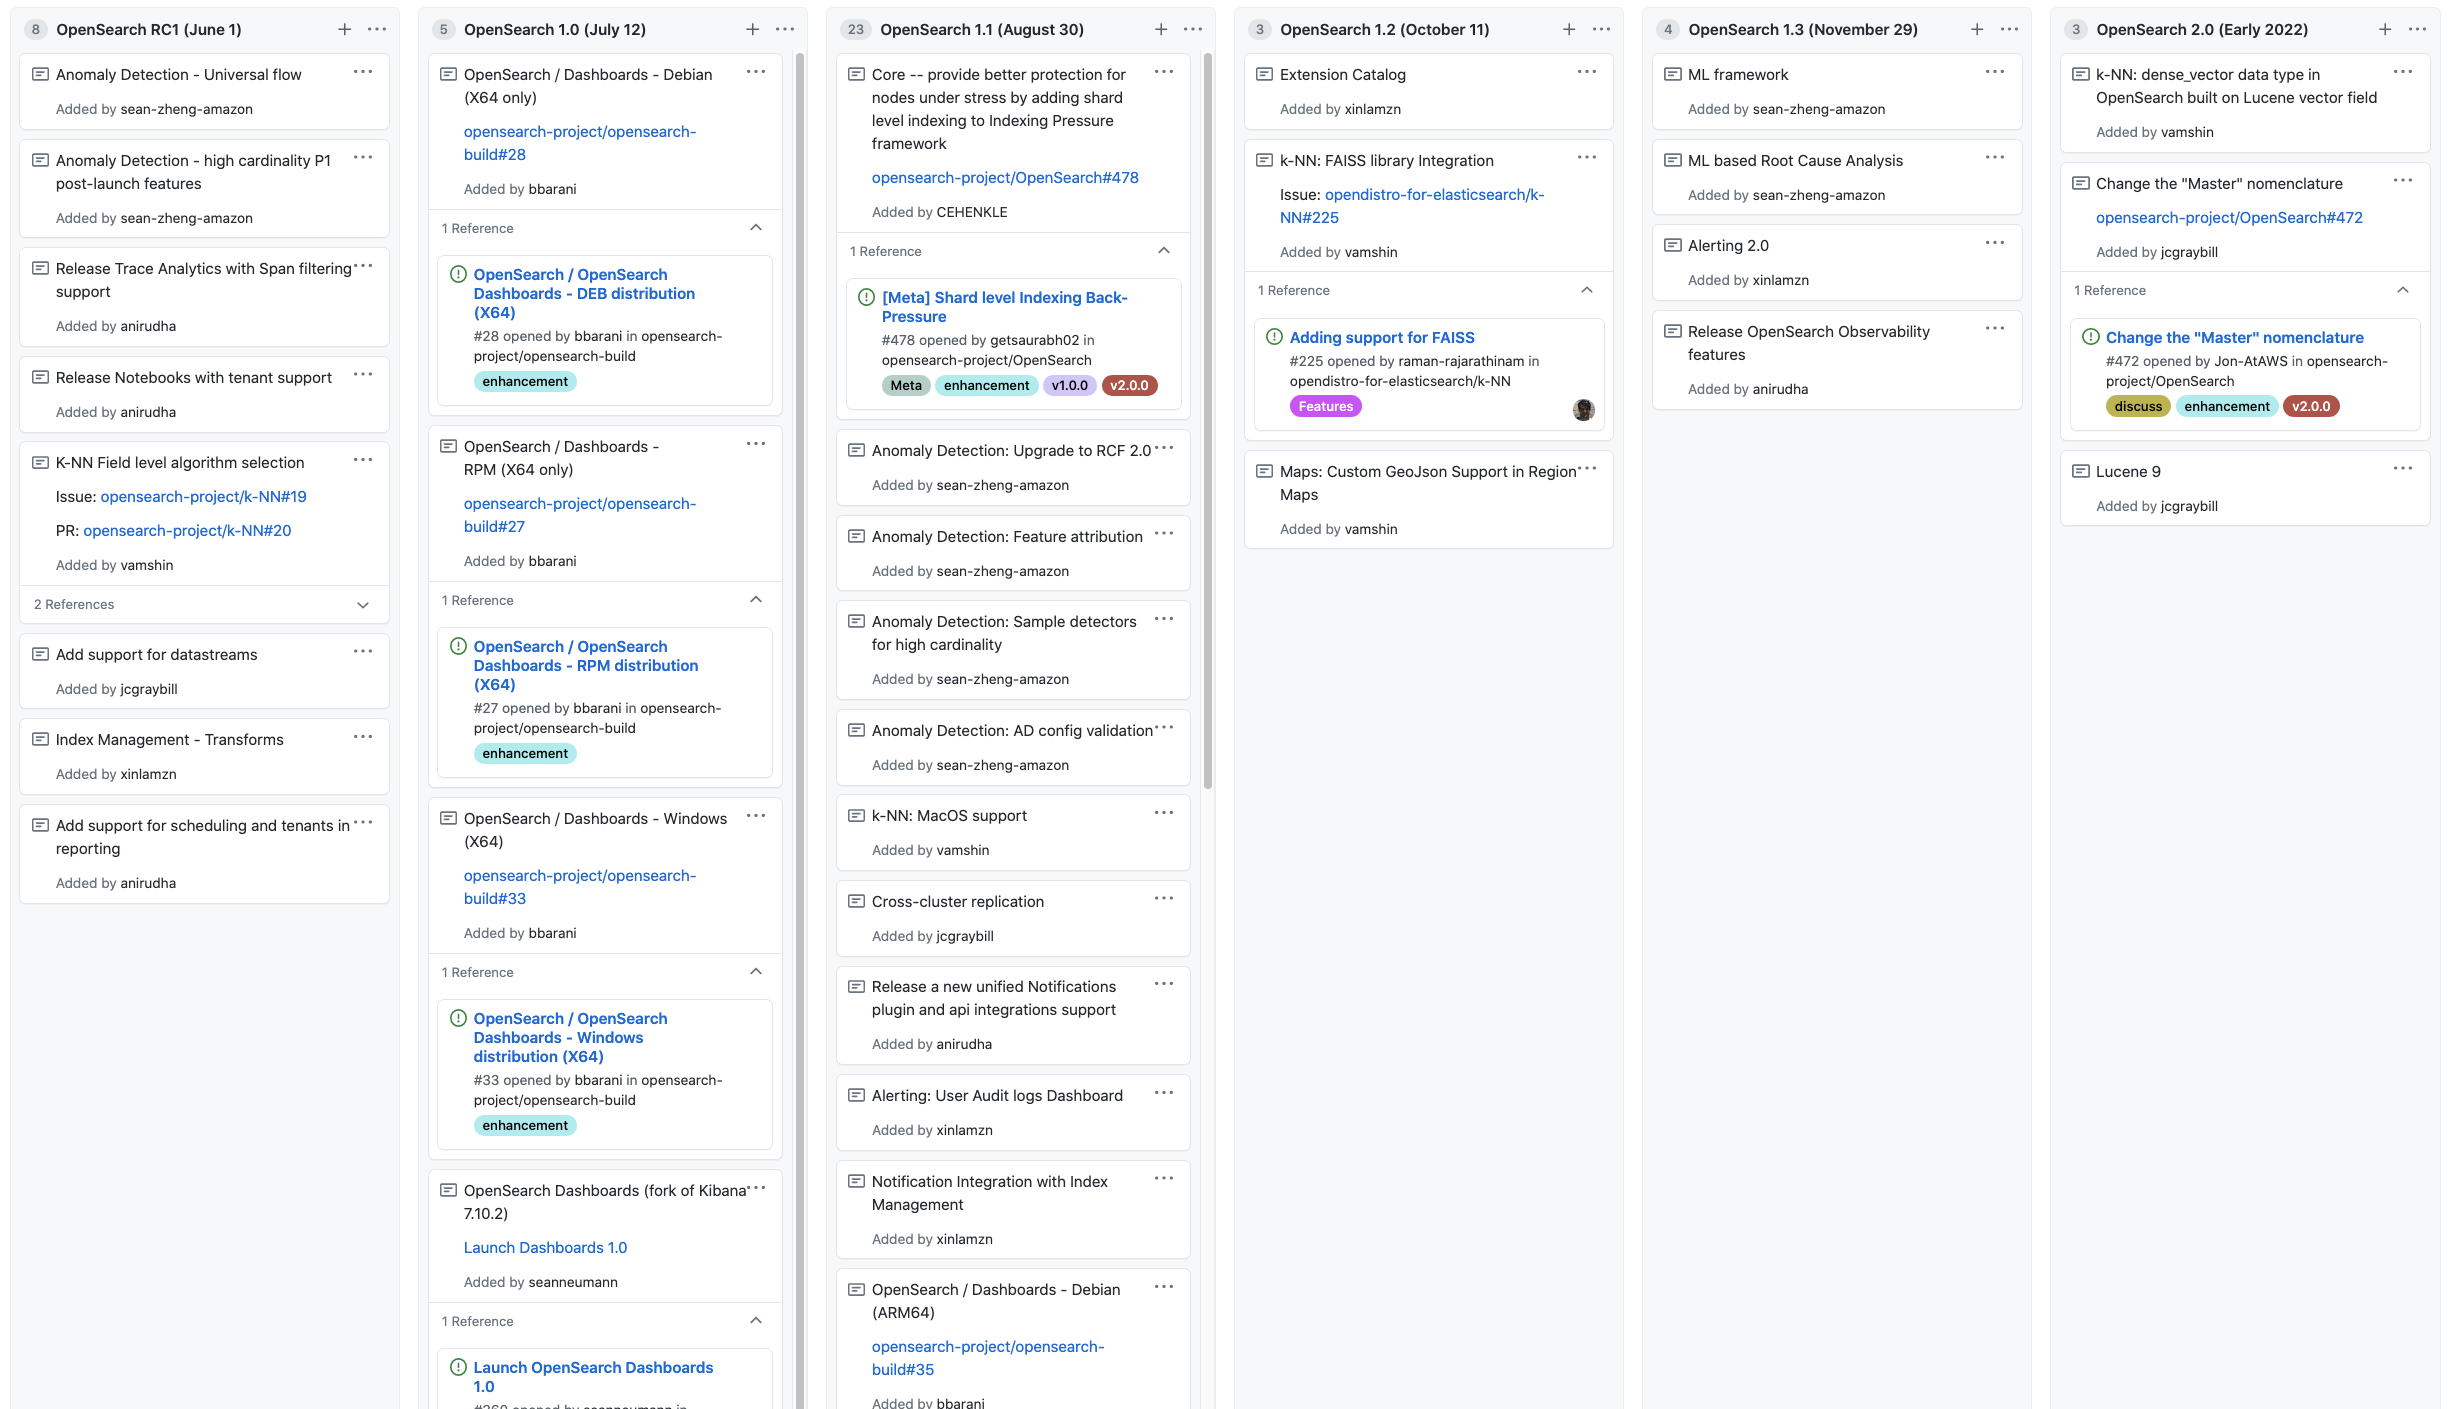The image size is (2448, 1409).
Task: Open opensearch-project/OpenSearch#478 link
Action: click(1005, 178)
